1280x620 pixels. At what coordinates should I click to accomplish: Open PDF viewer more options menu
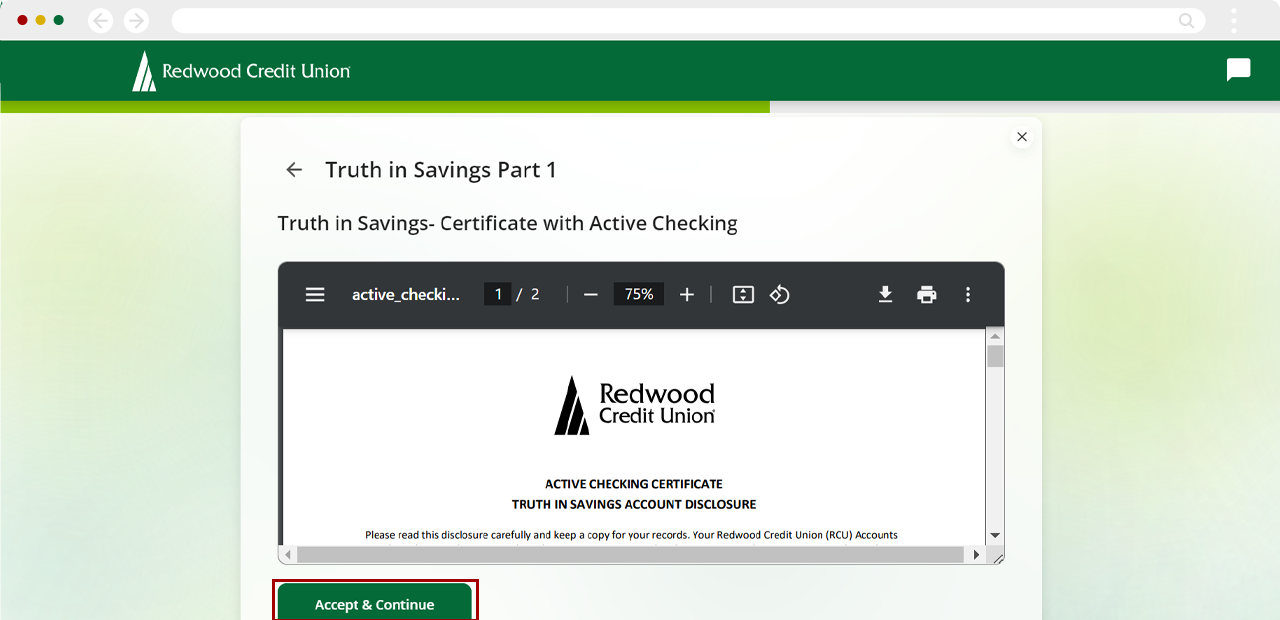(968, 294)
